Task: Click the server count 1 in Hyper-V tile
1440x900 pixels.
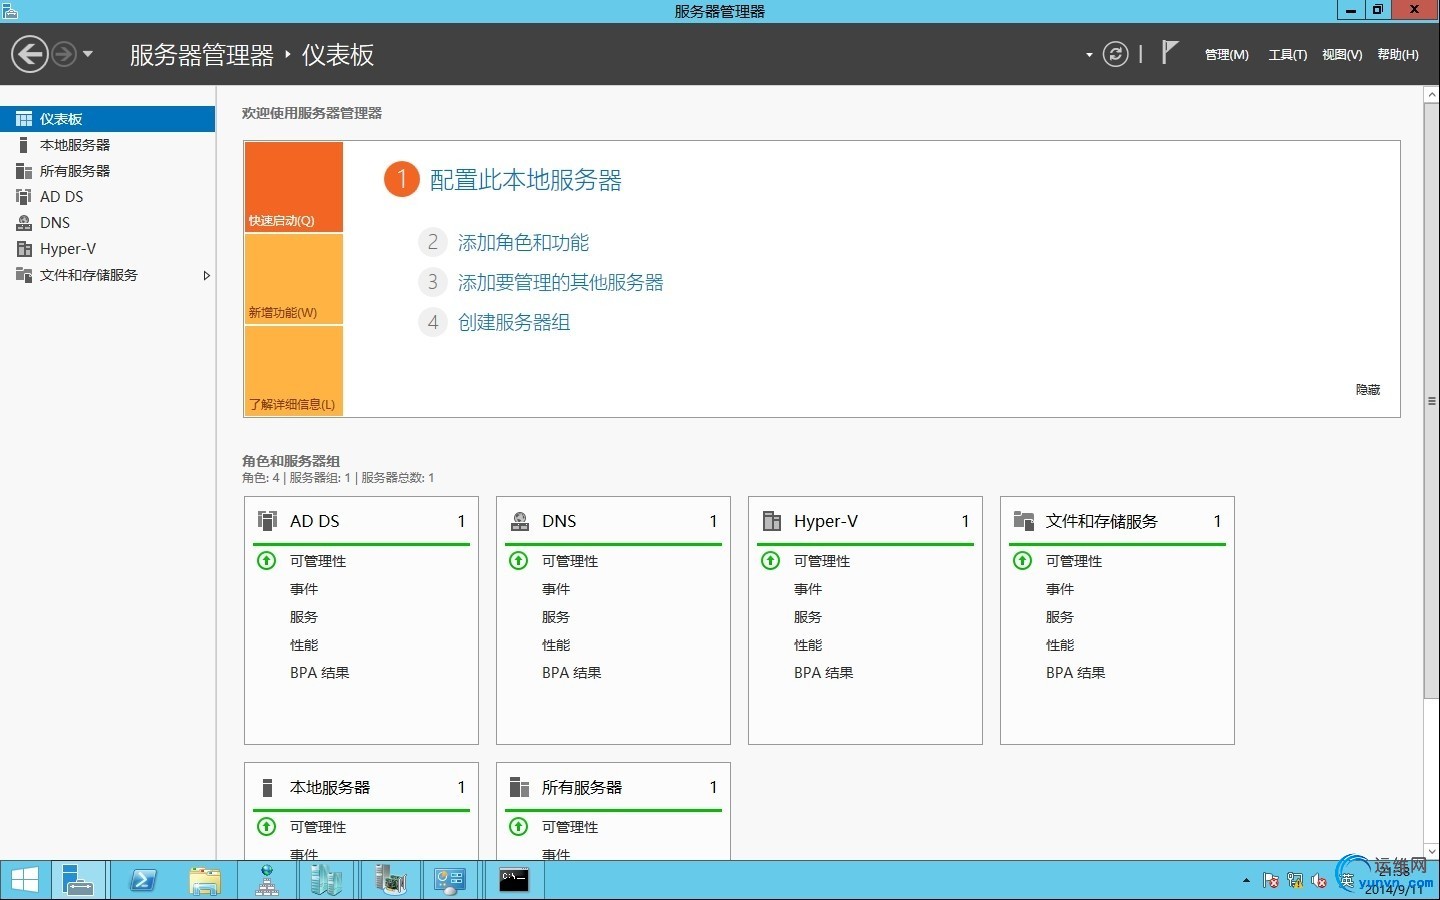Action: (965, 521)
